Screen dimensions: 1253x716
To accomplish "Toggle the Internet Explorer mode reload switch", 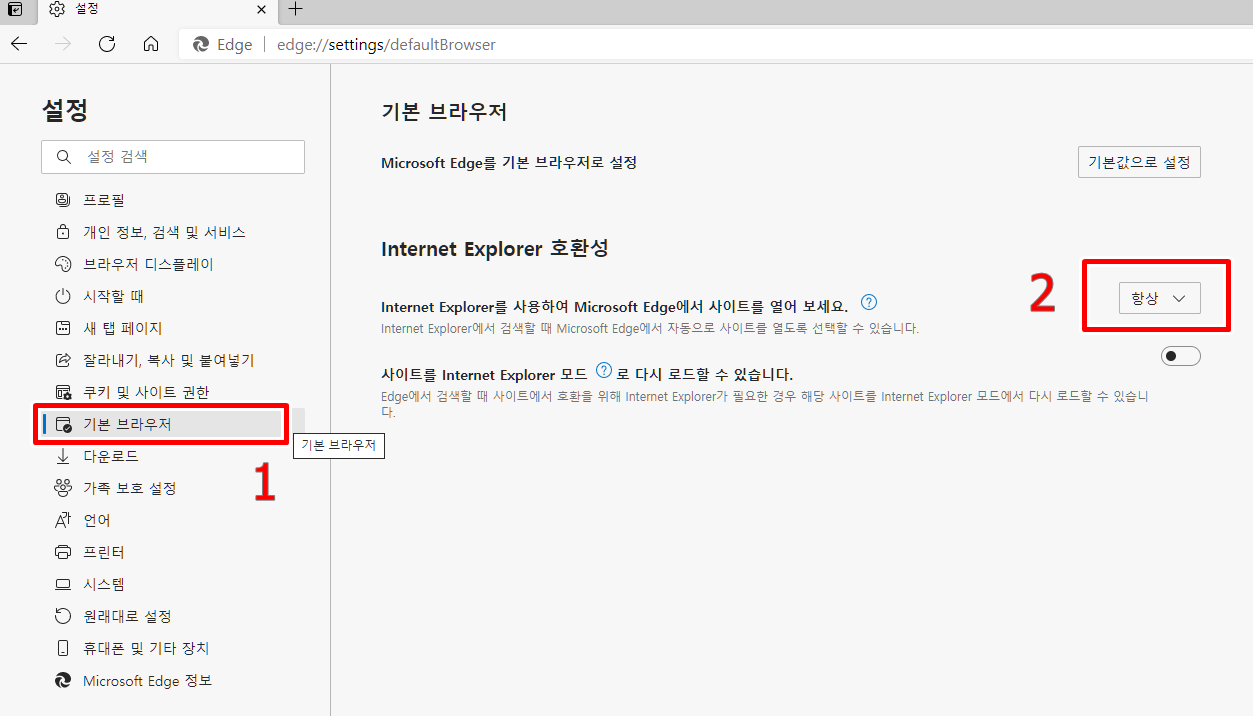I will 1181,356.
